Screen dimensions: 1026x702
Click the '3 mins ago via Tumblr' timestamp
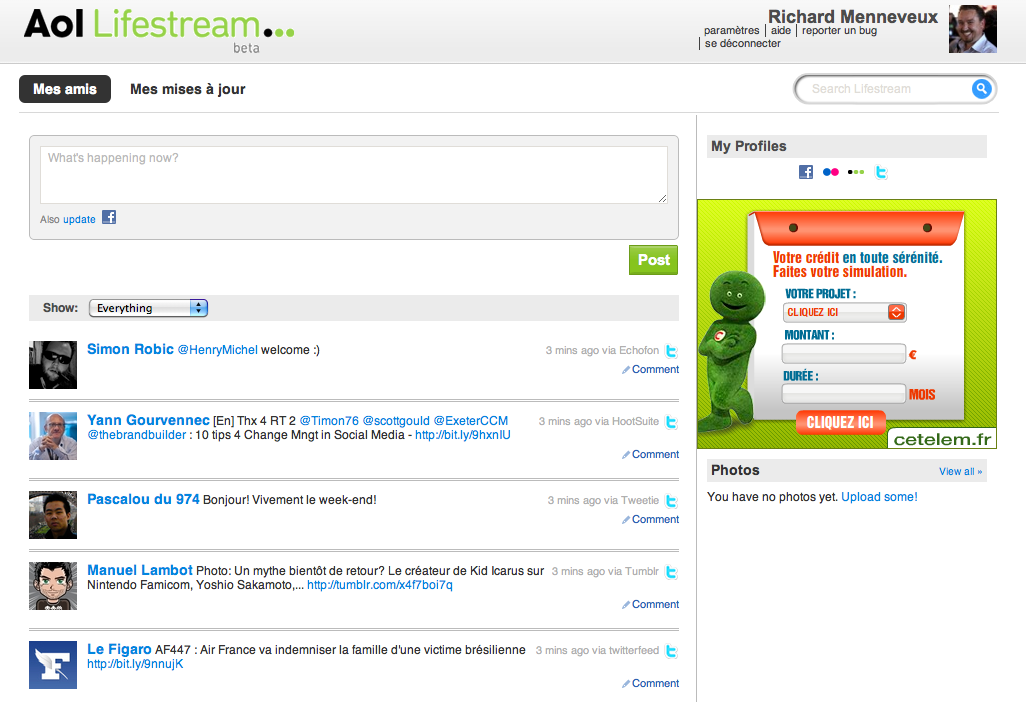(605, 571)
